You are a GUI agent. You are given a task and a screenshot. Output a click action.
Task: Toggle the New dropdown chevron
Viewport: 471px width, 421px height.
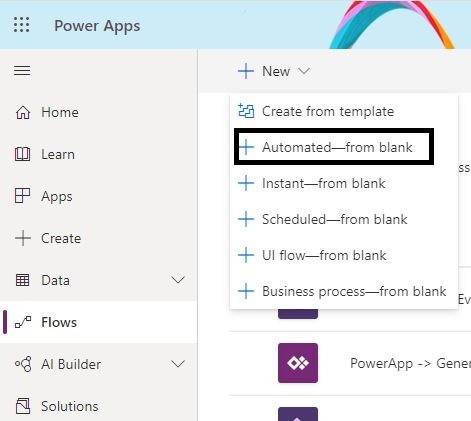[304, 71]
